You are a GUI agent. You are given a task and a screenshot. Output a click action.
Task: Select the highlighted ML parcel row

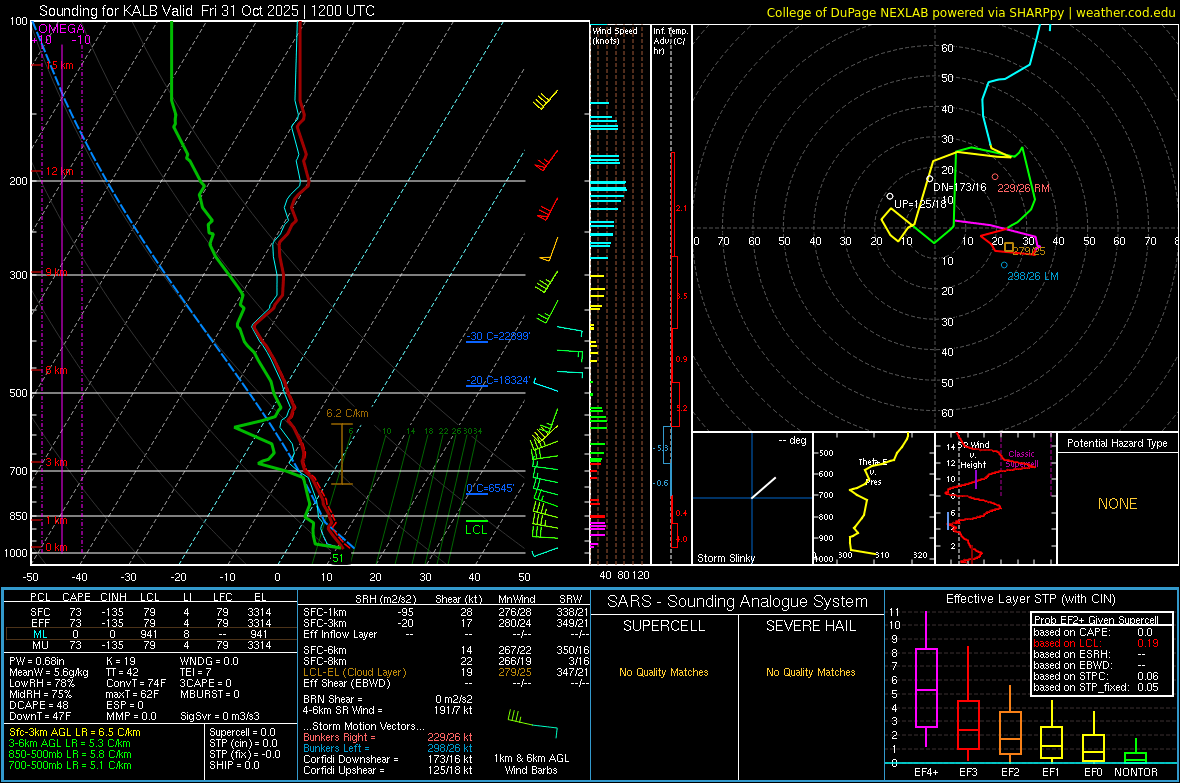[x=149, y=635]
